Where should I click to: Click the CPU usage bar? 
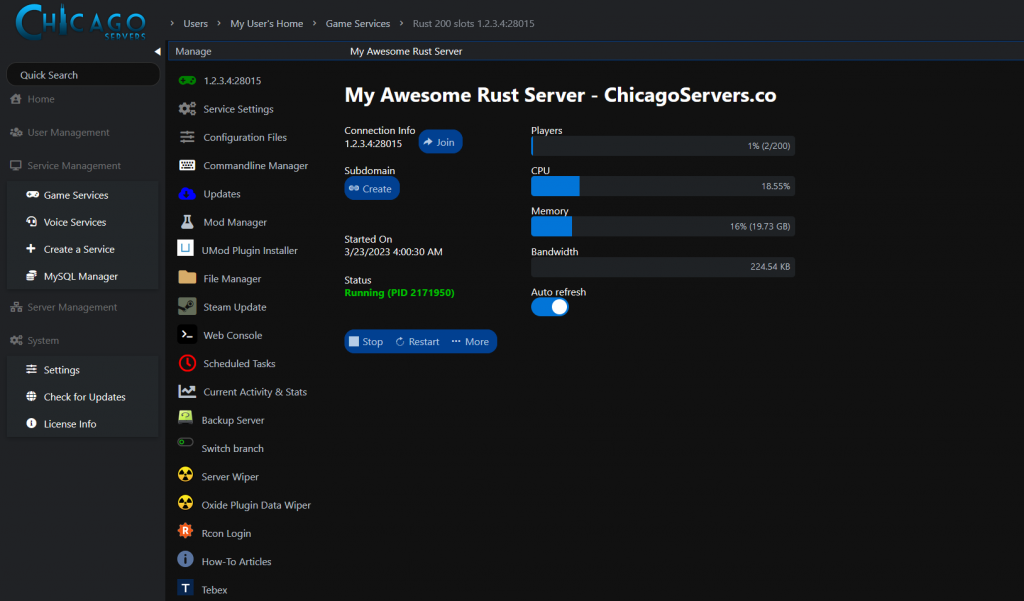pyautogui.click(x=663, y=186)
